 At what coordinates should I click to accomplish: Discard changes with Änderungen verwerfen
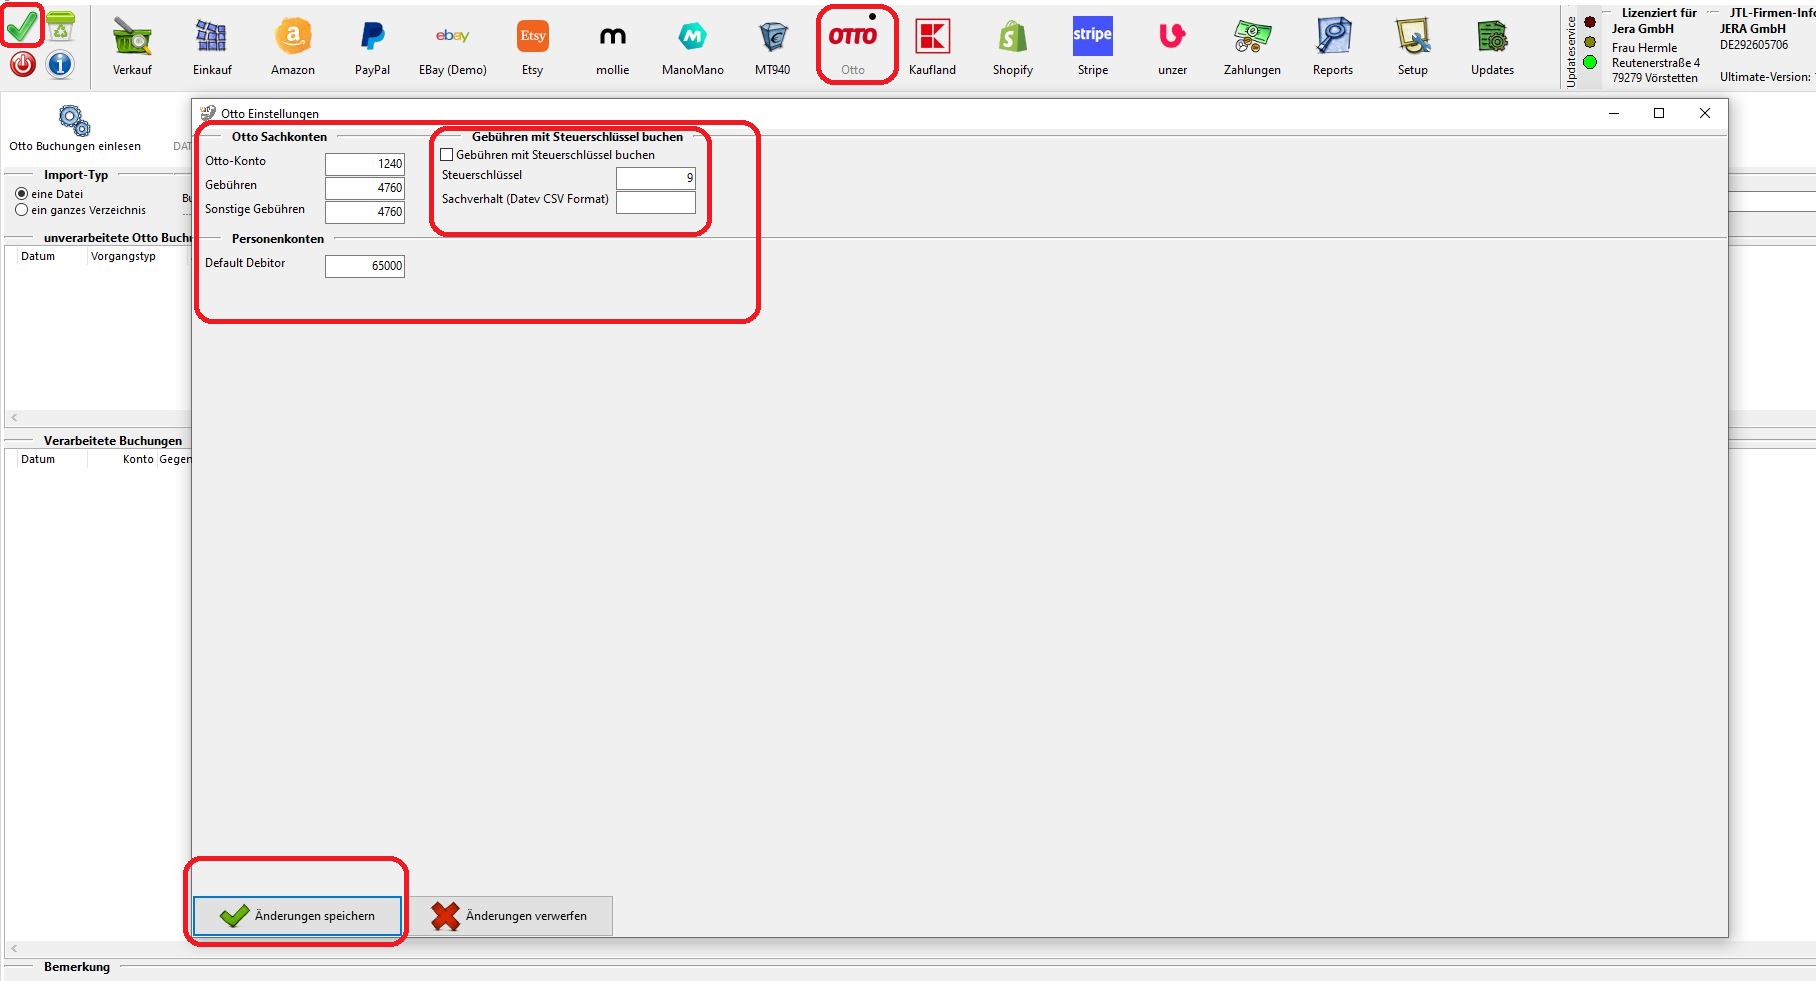(x=510, y=916)
